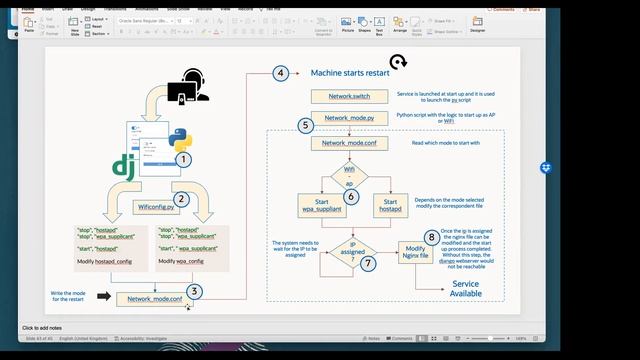Open the font name combo box
This screenshot has width=640, height=360.
coord(146,21)
